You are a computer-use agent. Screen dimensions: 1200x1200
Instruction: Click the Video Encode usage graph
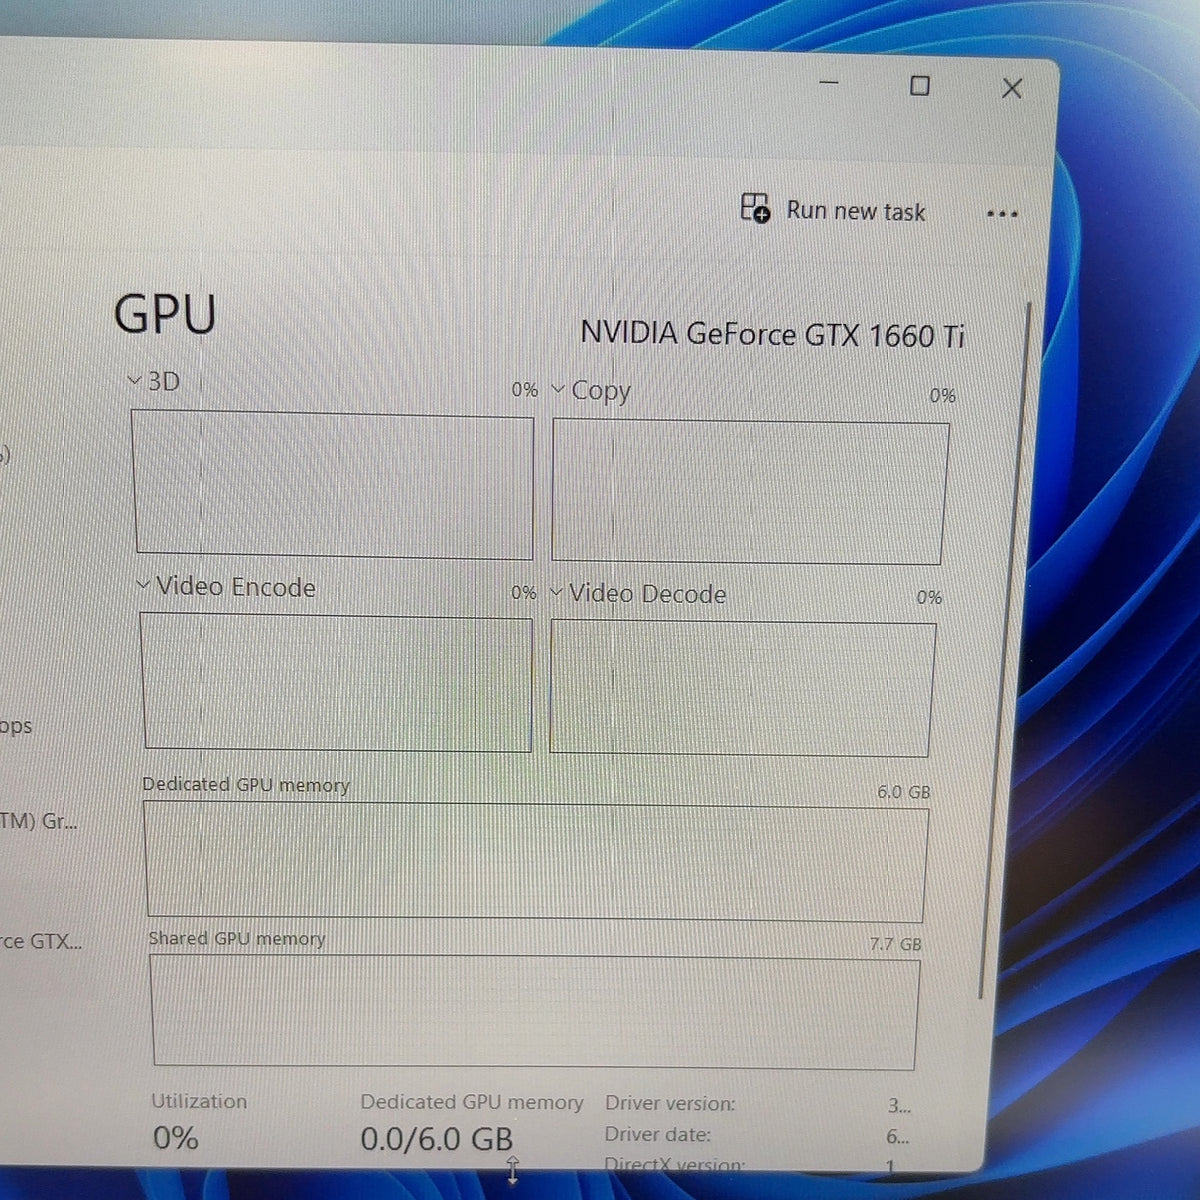tap(336, 682)
